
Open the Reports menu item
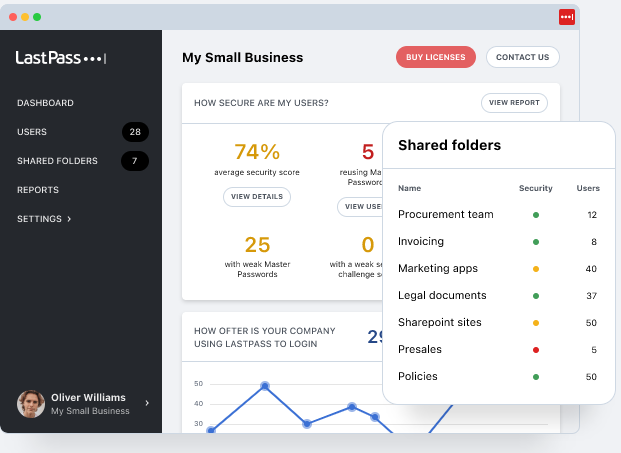[38, 190]
